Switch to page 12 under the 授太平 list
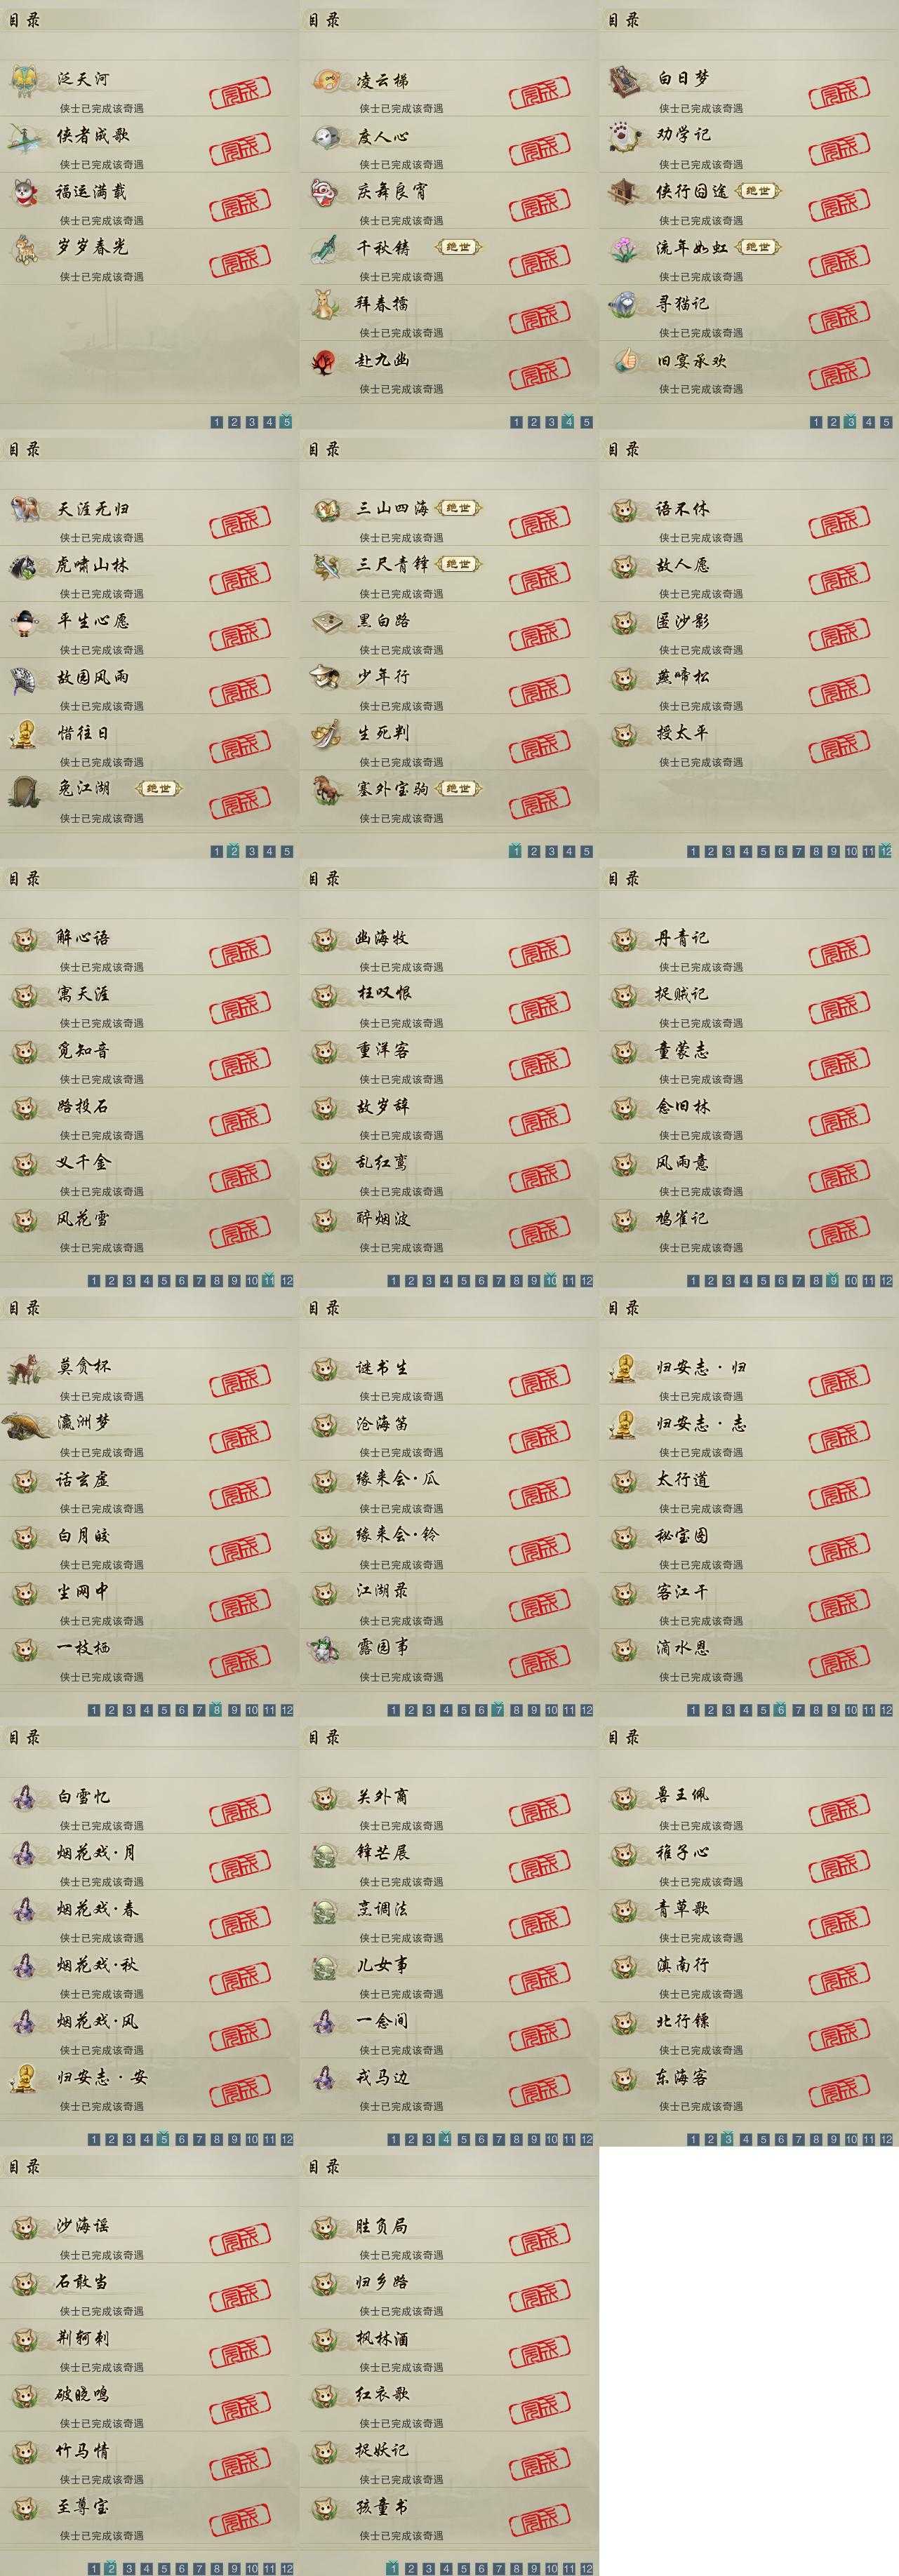Screen dimensions: 899x2576 (886, 852)
